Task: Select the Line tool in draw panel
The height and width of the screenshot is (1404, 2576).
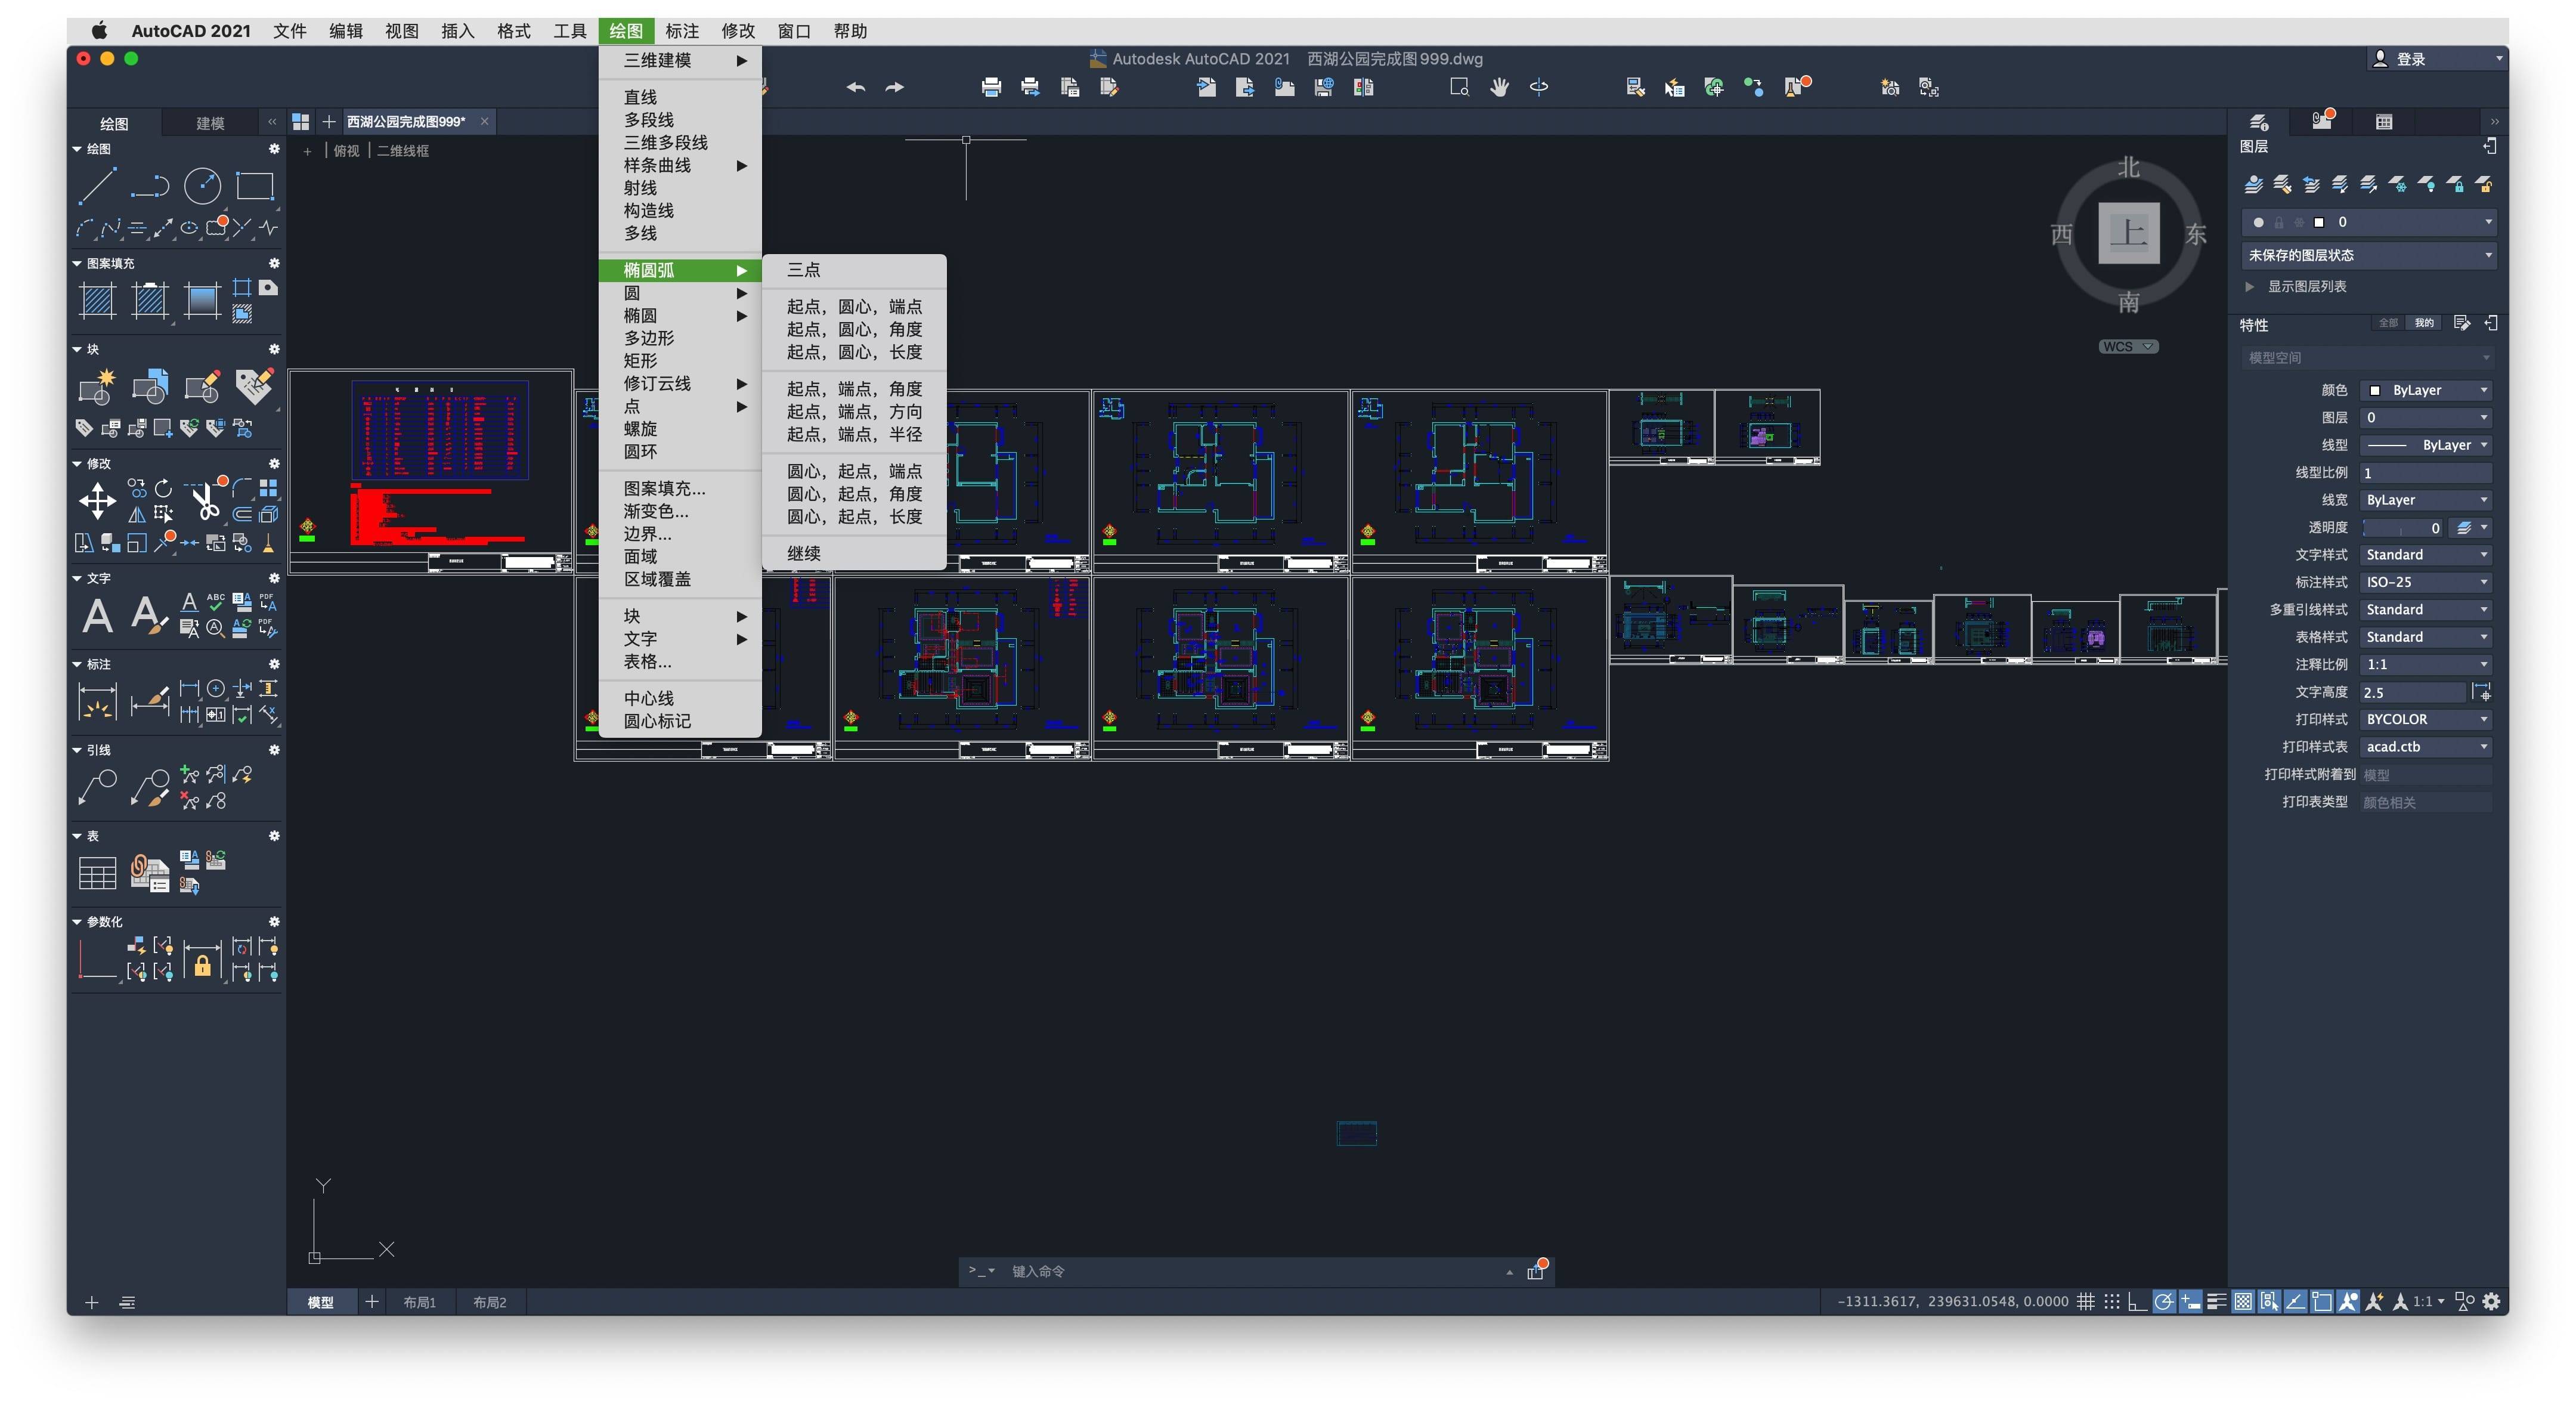Action: (97, 186)
